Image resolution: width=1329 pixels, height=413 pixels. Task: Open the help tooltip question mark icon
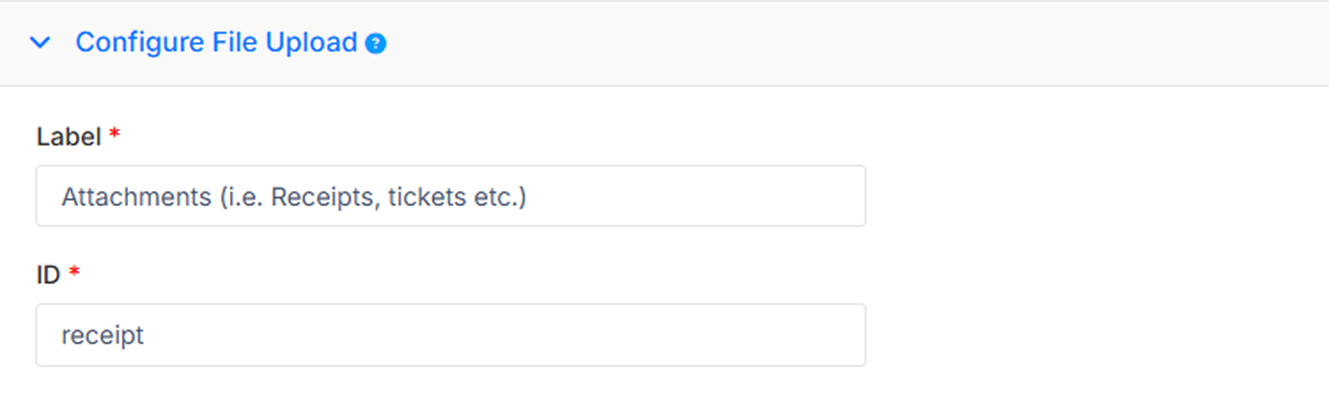[376, 44]
